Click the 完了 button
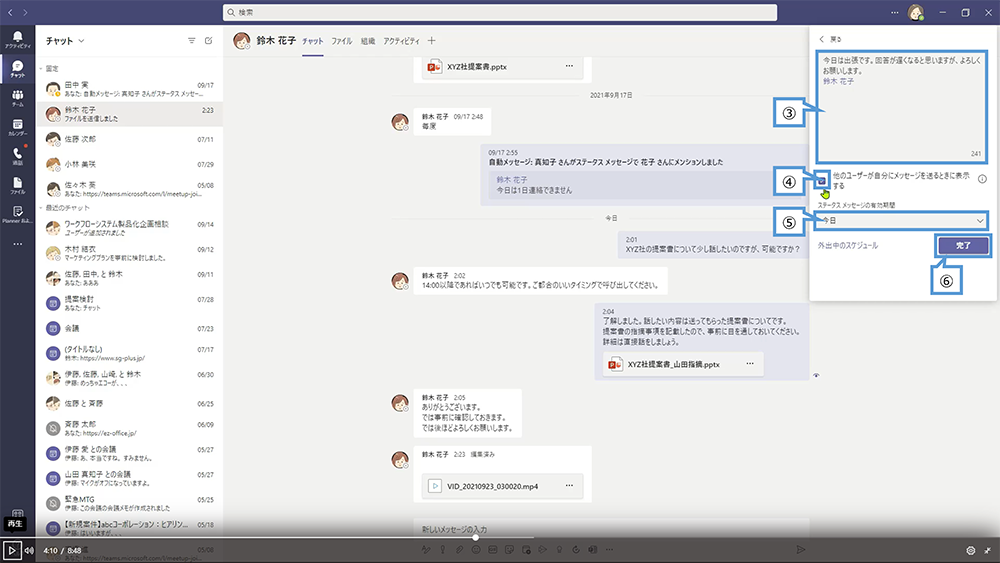The image size is (1000, 563). coord(963,245)
